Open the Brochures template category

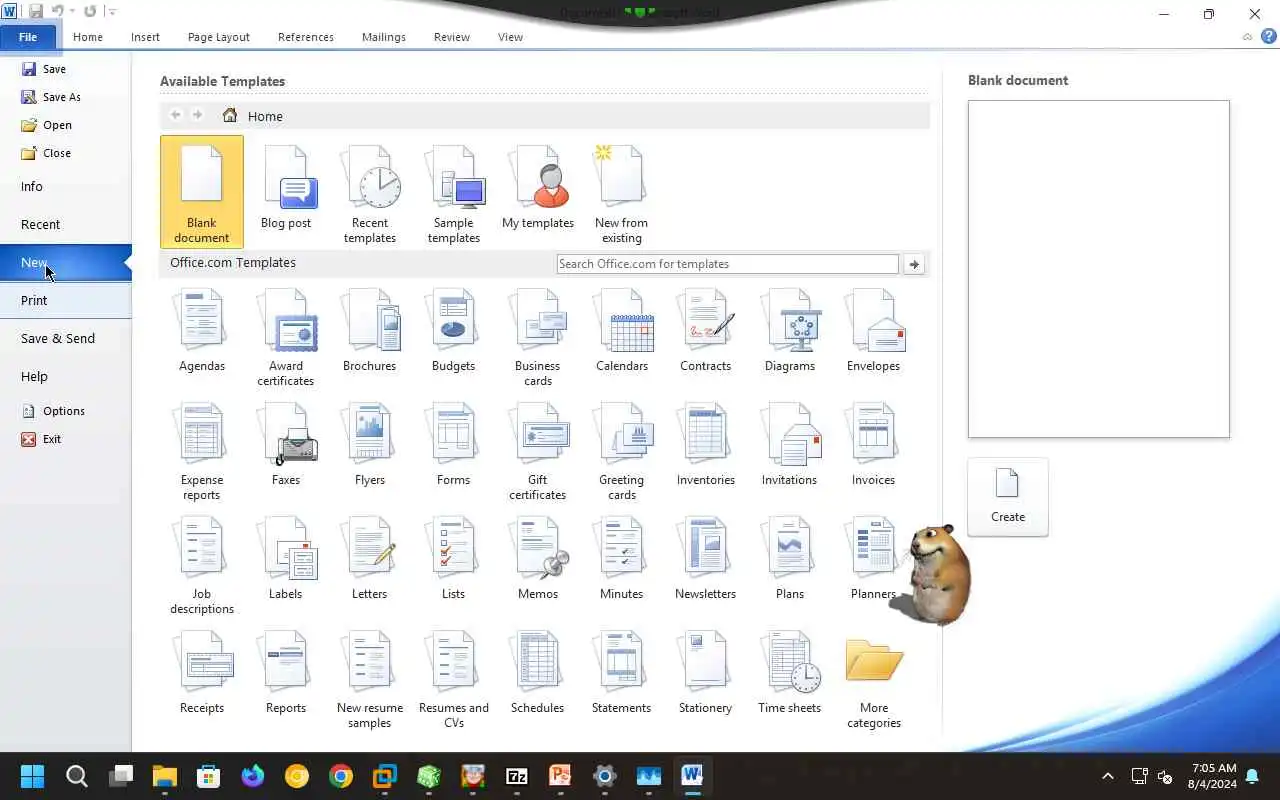tap(370, 331)
